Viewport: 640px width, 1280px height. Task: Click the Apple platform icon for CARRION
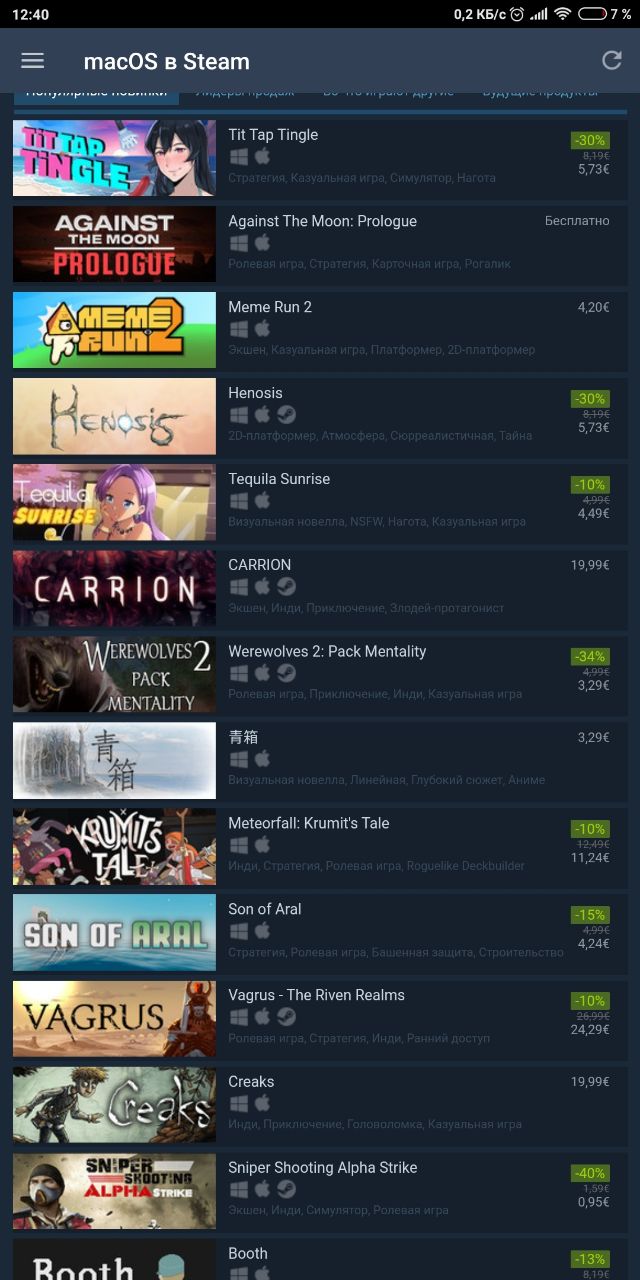click(x=262, y=587)
